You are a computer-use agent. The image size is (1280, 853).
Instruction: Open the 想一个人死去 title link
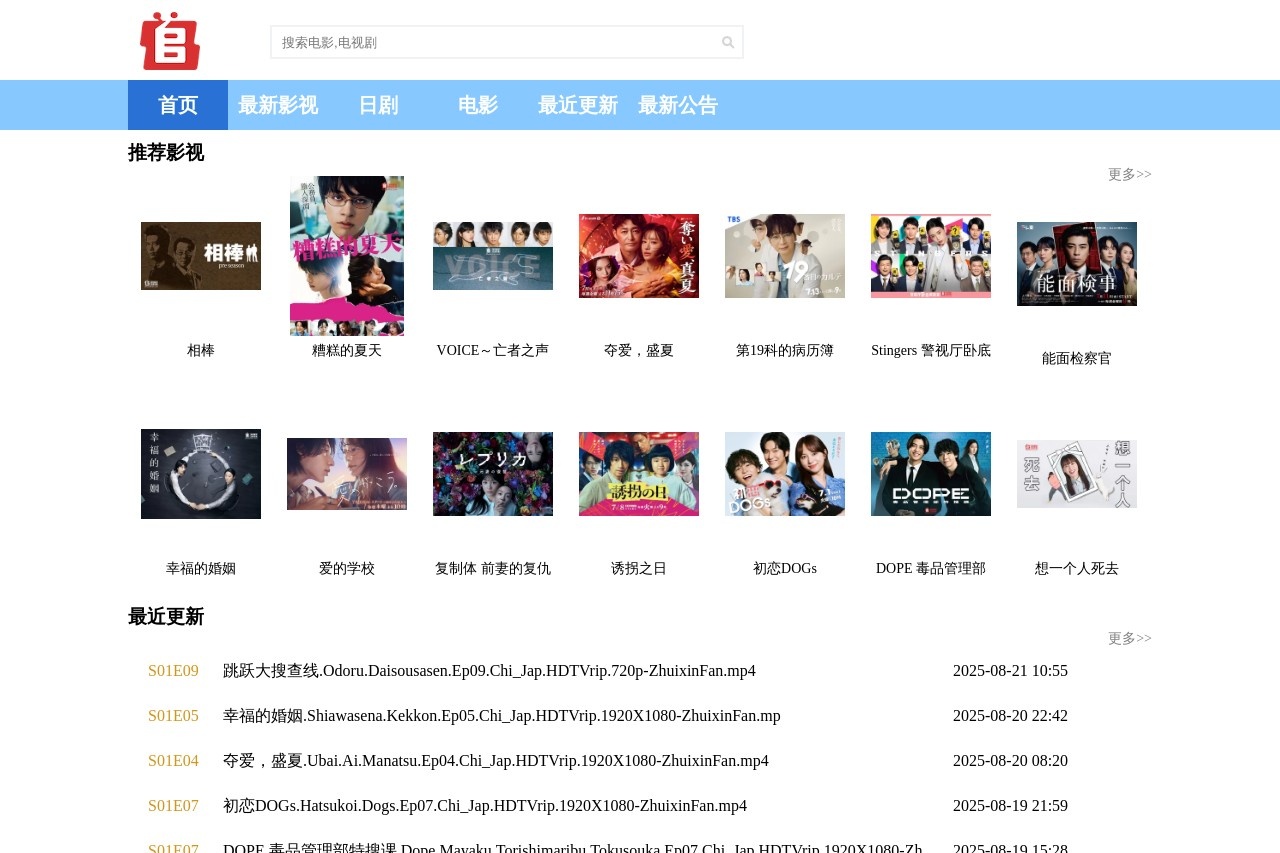1077,569
